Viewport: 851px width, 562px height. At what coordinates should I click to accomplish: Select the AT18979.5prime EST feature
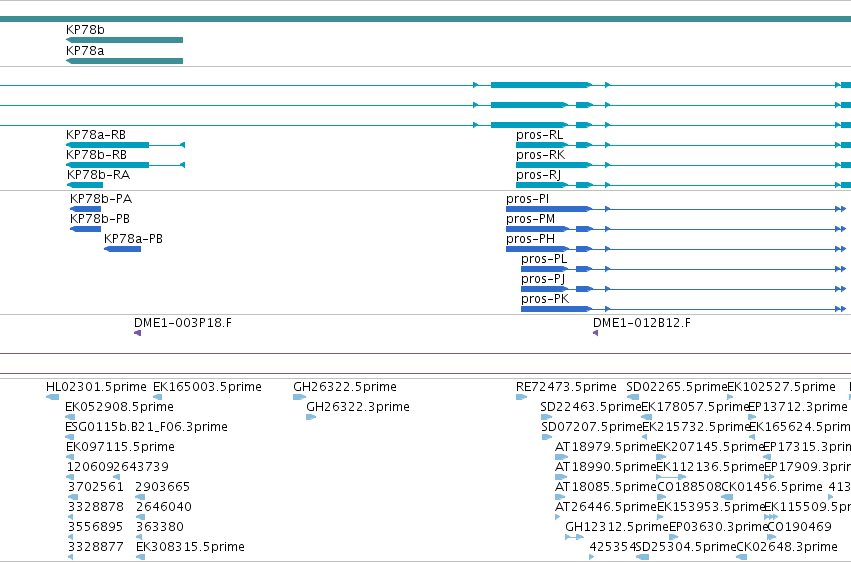562,457
